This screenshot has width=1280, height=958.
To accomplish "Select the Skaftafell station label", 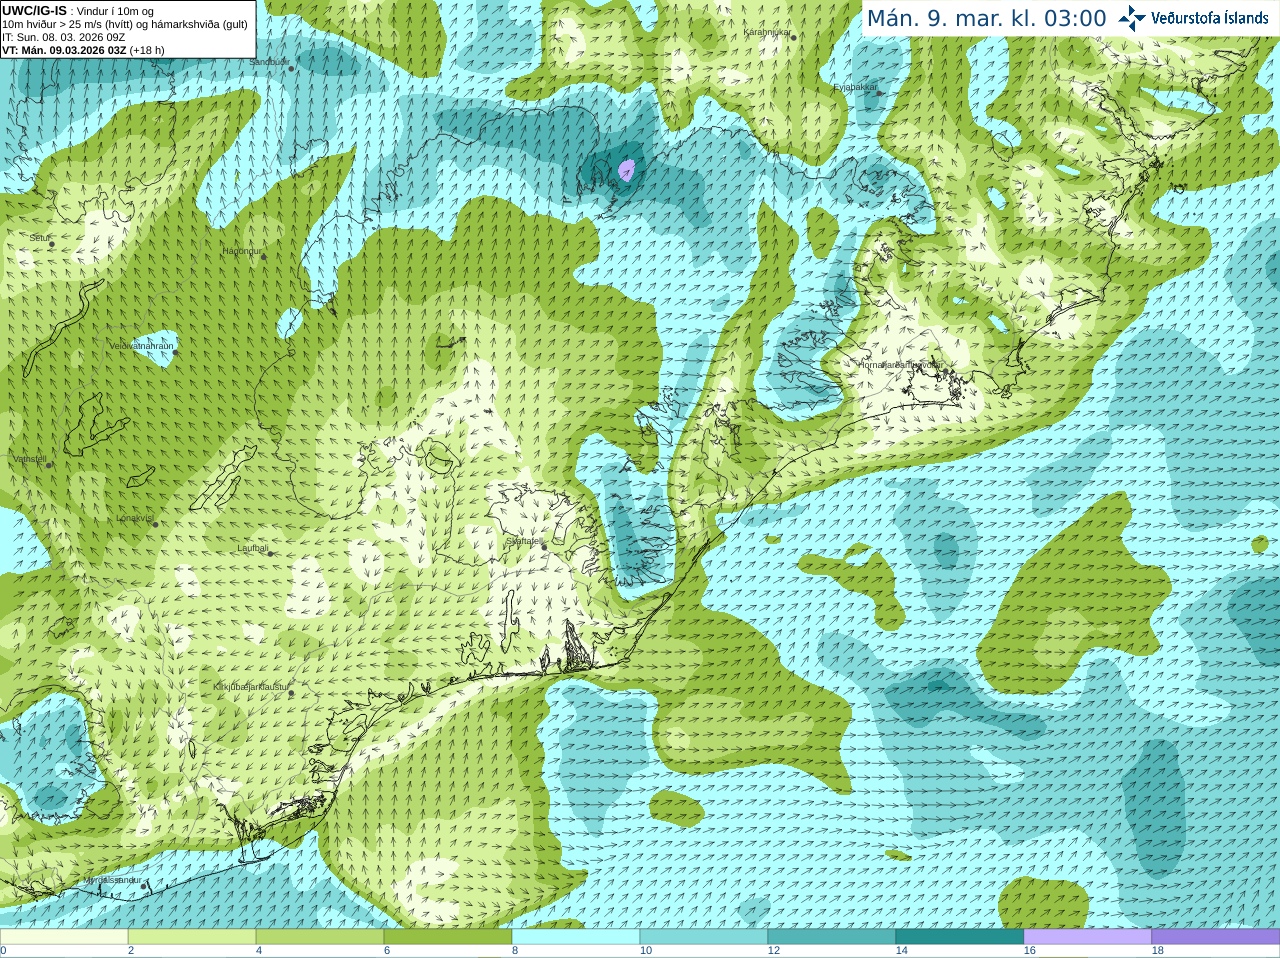I will click(523, 541).
